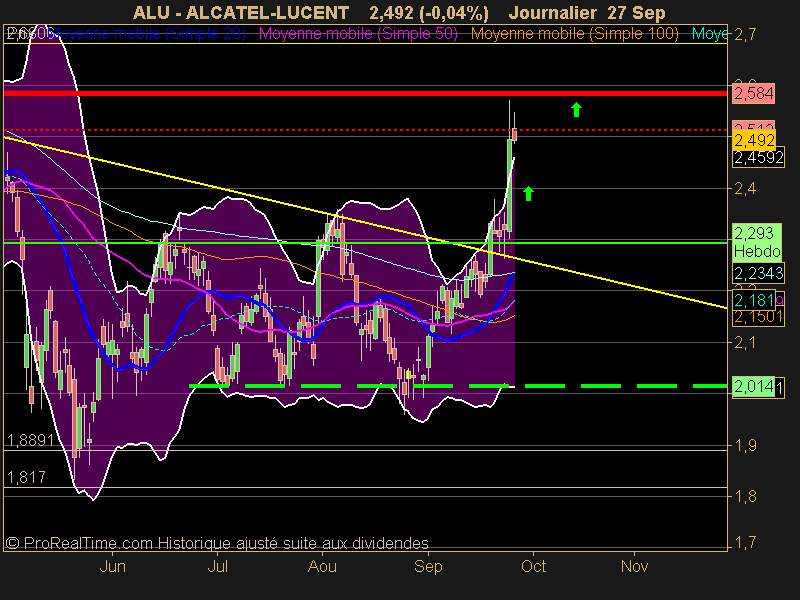Click the 1,8891 horizontal level label

pyautogui.click(x=30, y=440)
